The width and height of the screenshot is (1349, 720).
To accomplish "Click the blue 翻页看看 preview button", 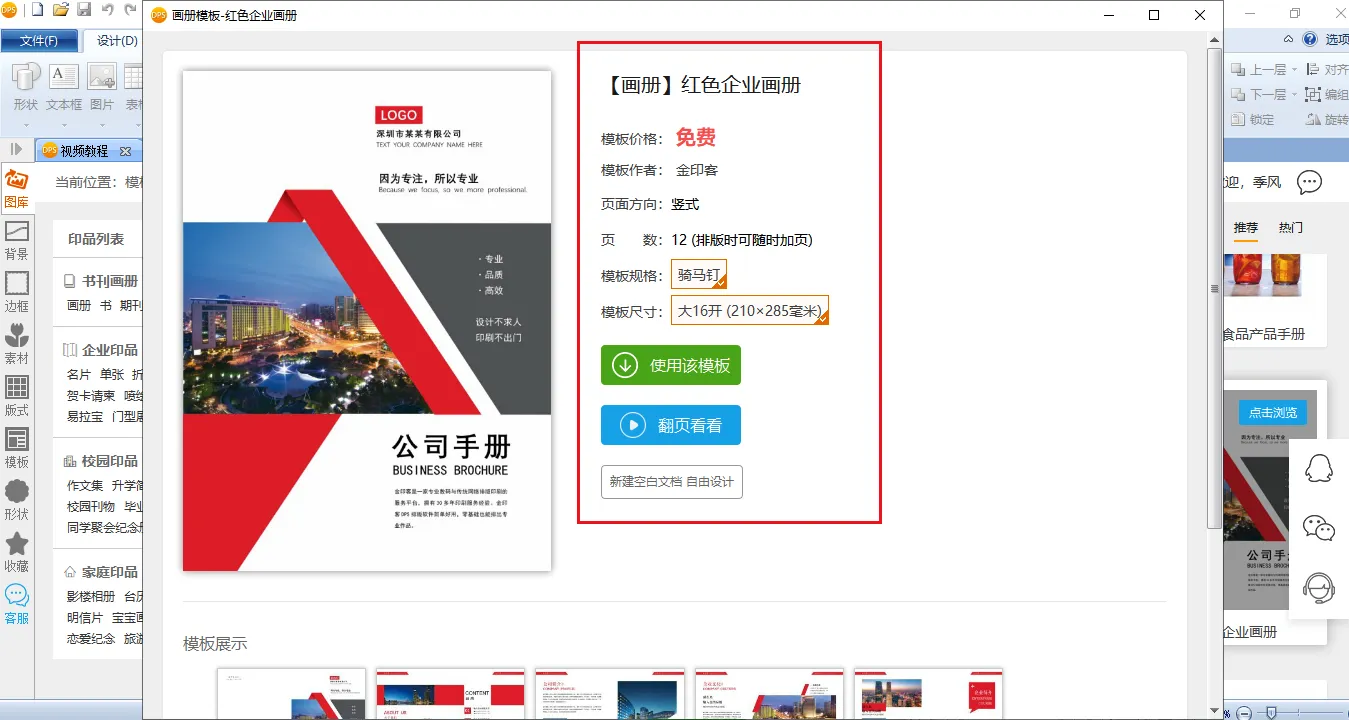I will pos(670,425).
